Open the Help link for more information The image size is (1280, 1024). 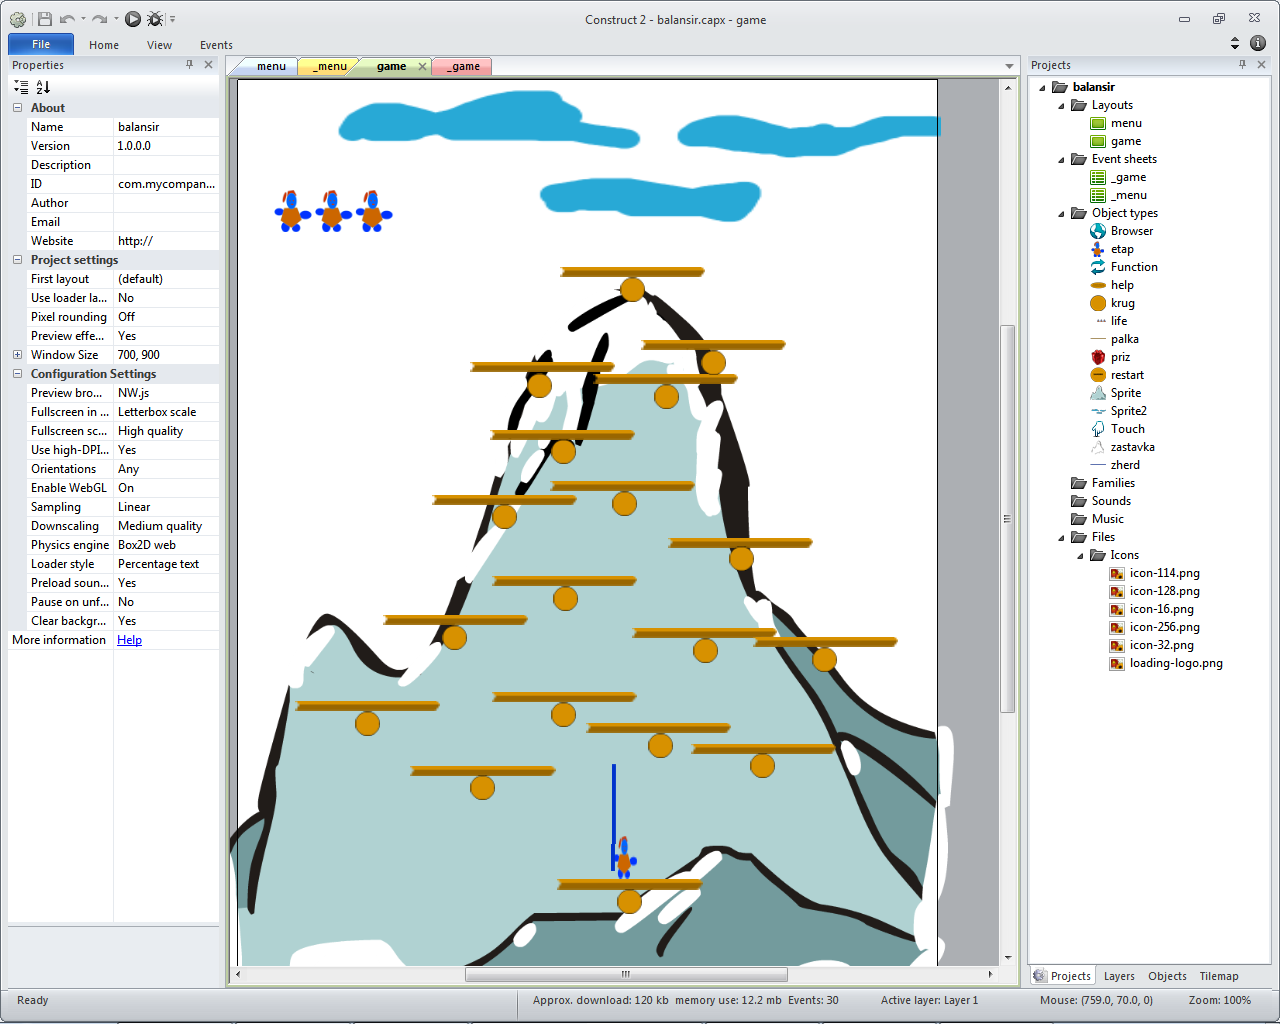point(129,640)
